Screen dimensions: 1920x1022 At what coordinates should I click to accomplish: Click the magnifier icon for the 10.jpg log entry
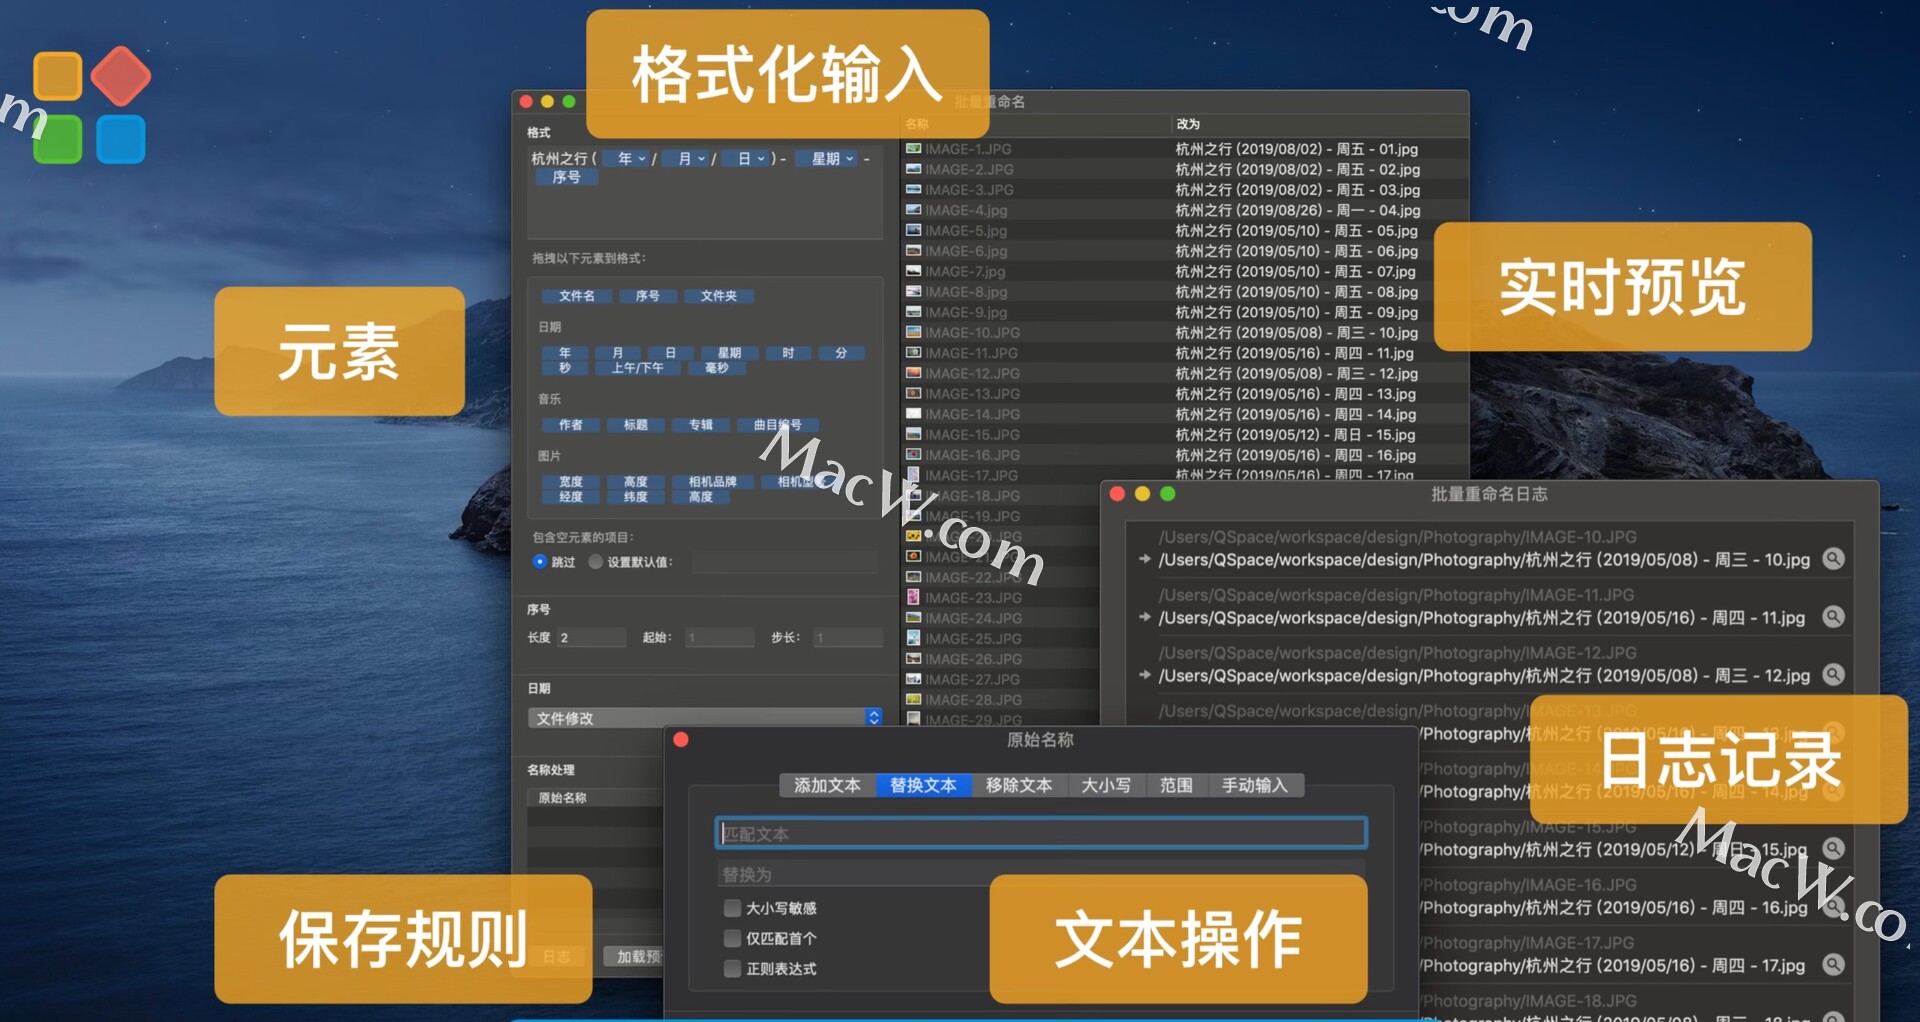pos(1833,559)
